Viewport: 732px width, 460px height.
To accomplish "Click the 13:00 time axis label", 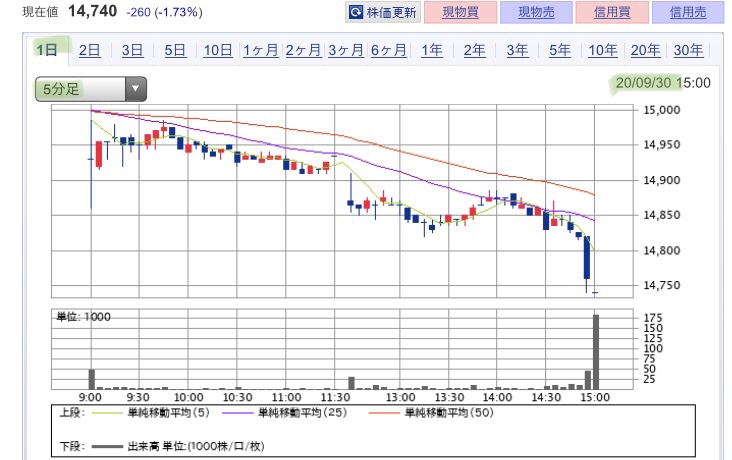I will tap(400, 397).
